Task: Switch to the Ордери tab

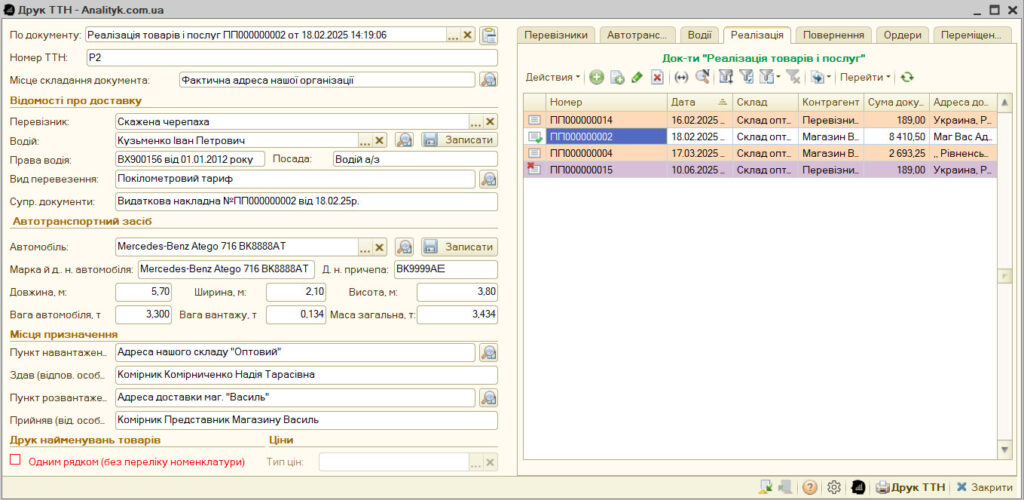Action: coord(902,35)
